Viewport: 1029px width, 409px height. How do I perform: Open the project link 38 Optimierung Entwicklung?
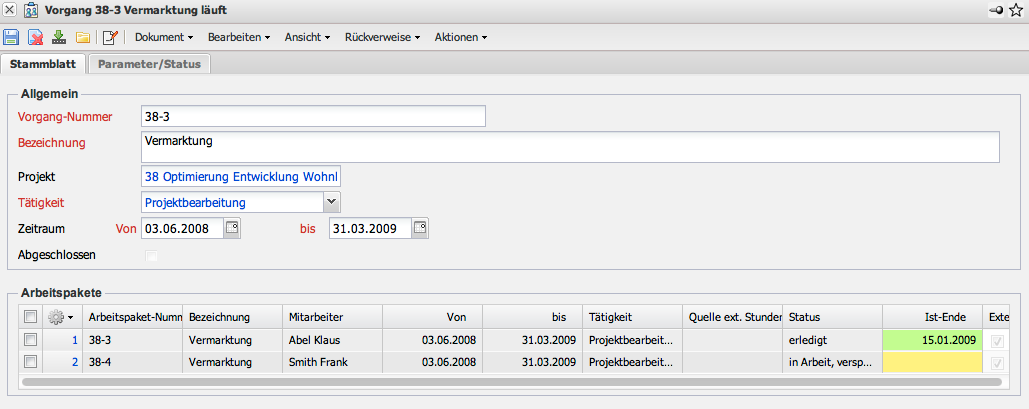241,177
